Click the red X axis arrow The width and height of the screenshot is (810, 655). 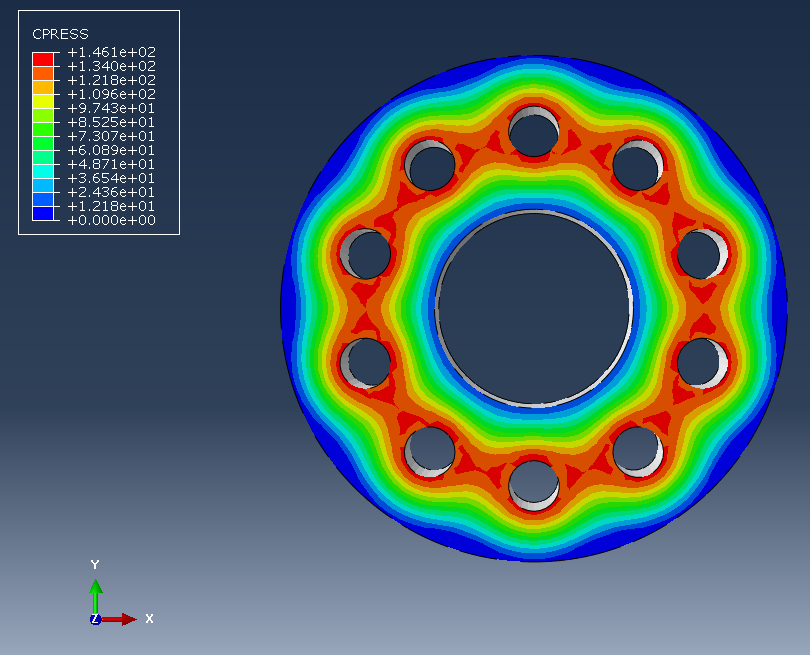tap(119, 619)
